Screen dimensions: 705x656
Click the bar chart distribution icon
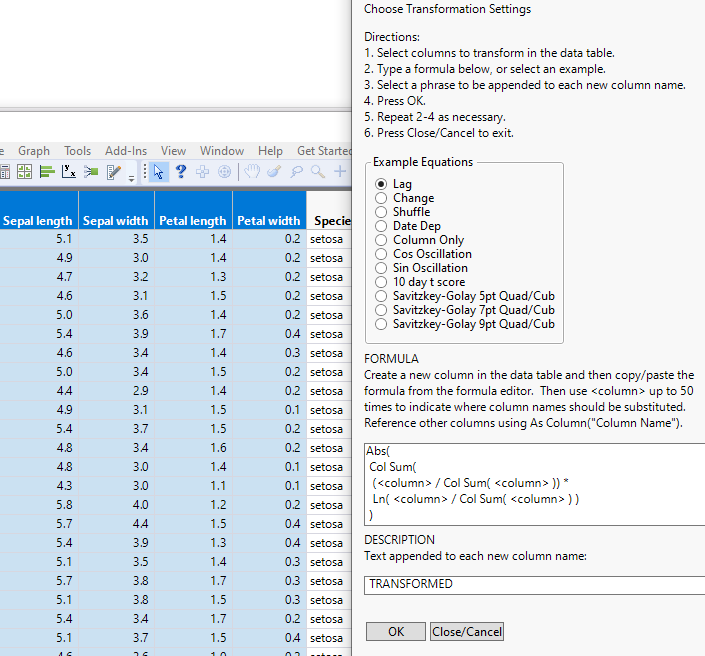(47, 172)
